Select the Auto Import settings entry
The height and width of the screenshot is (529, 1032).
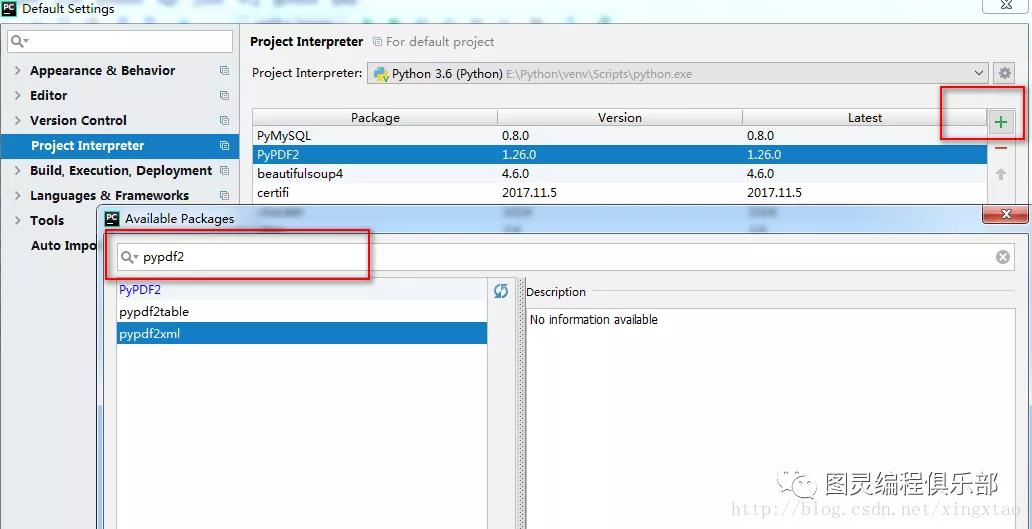[x=64, y=245]
